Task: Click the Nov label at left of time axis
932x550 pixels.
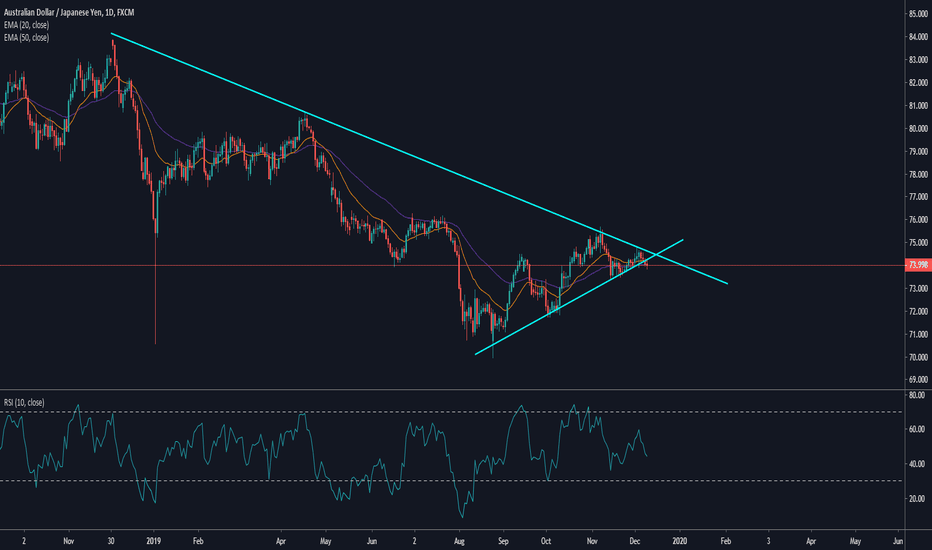Action: click(x=68, y=541)
